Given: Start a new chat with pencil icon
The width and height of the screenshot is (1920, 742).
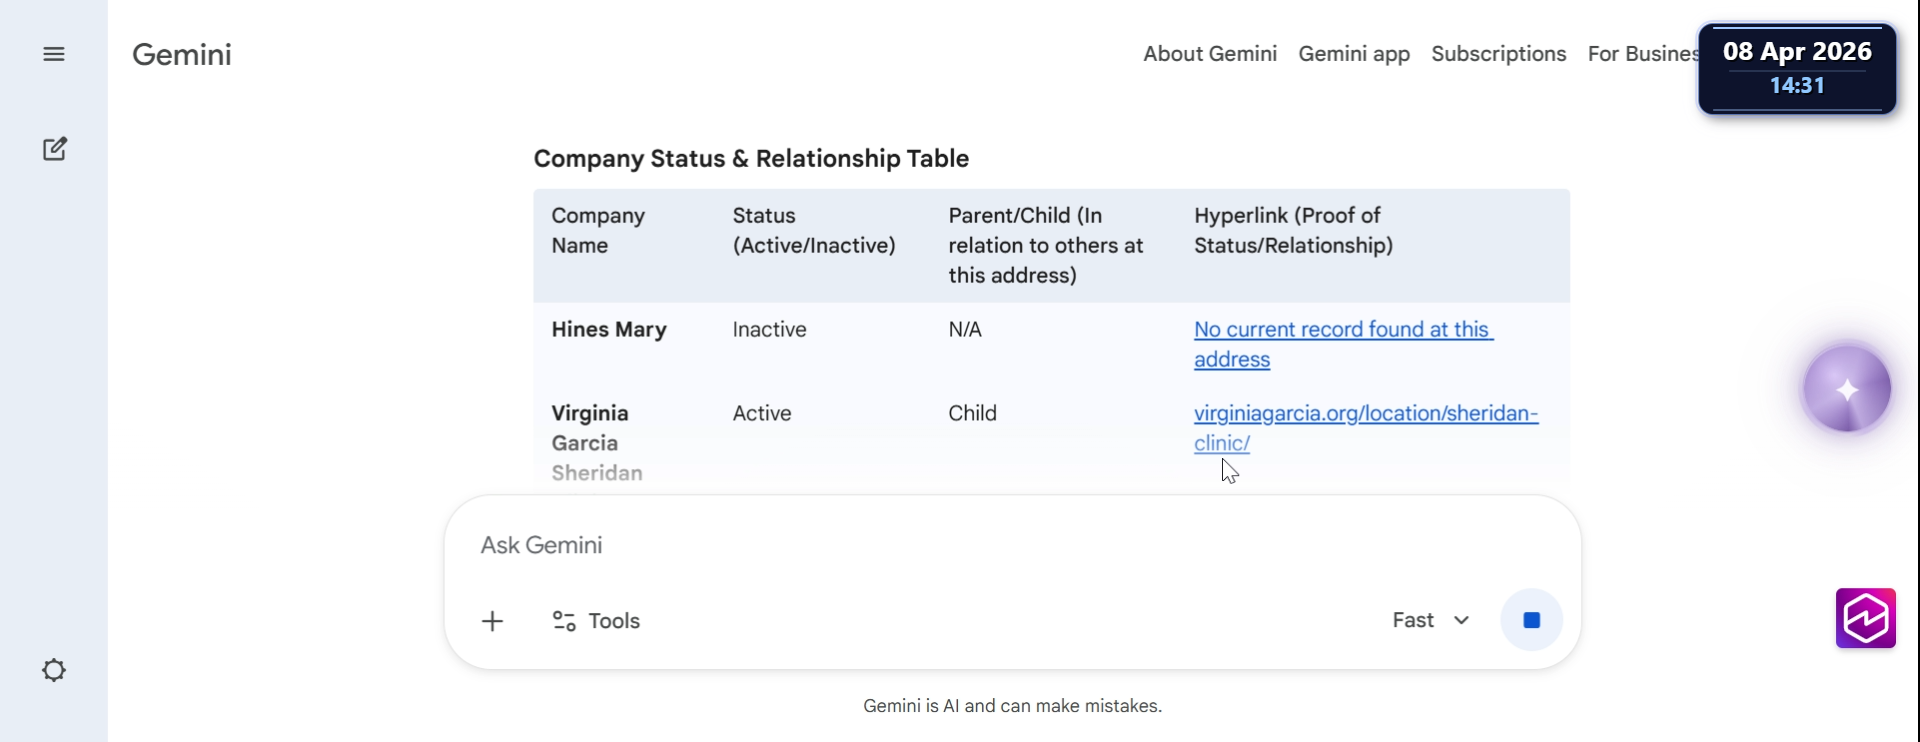Looking at the screenshot, I should pos(55,149).
